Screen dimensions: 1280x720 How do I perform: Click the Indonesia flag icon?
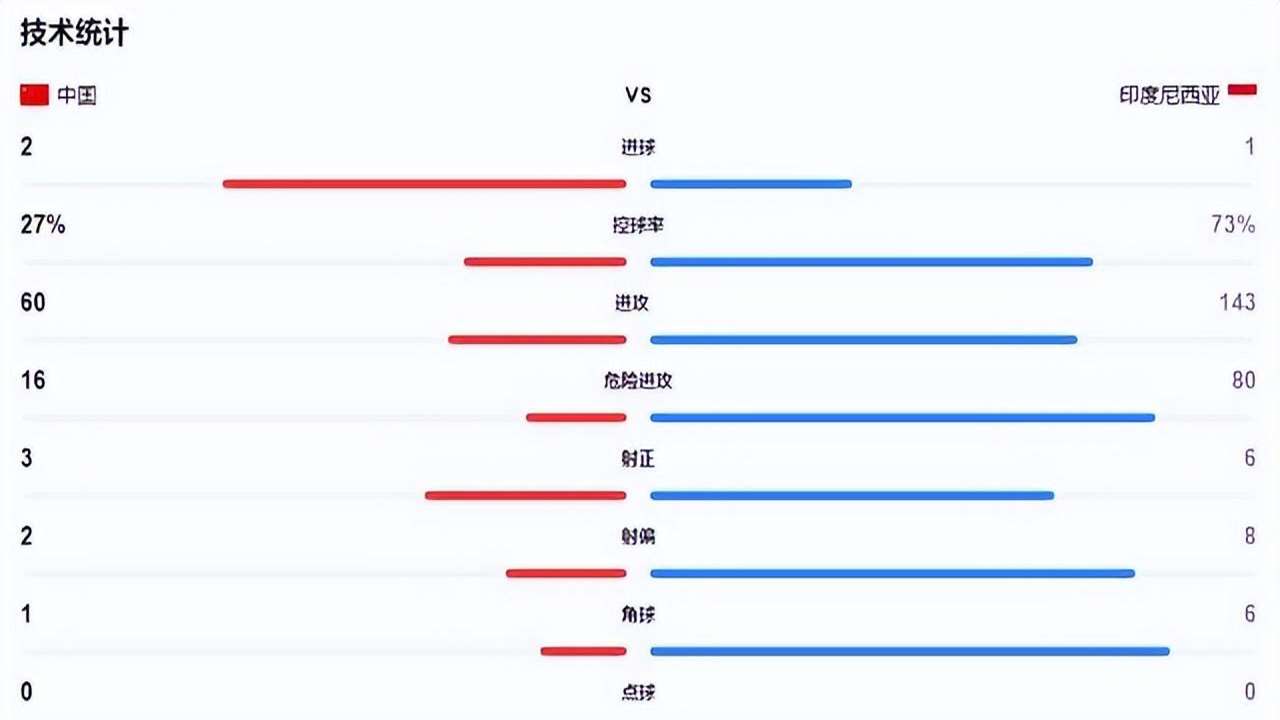pos(1242,91)
